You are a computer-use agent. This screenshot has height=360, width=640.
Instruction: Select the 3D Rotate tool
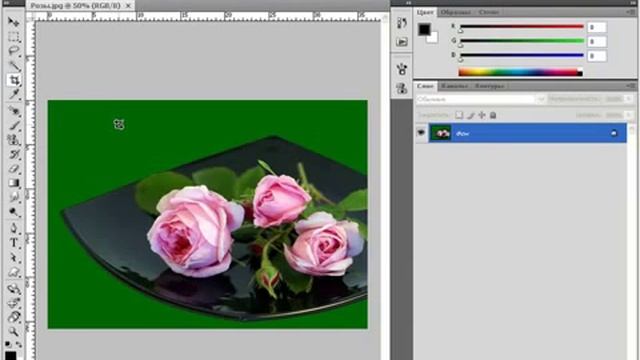14,289
